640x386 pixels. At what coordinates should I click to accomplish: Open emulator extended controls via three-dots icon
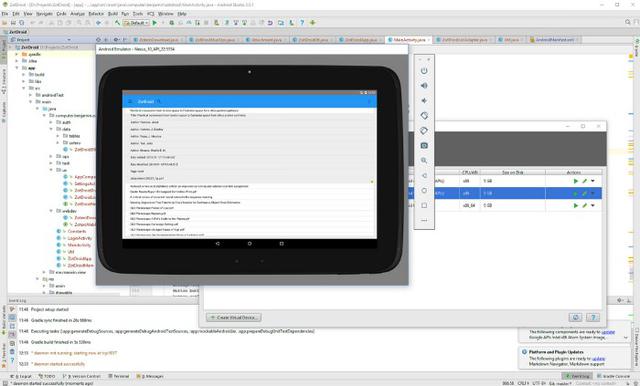coord(424,220)
